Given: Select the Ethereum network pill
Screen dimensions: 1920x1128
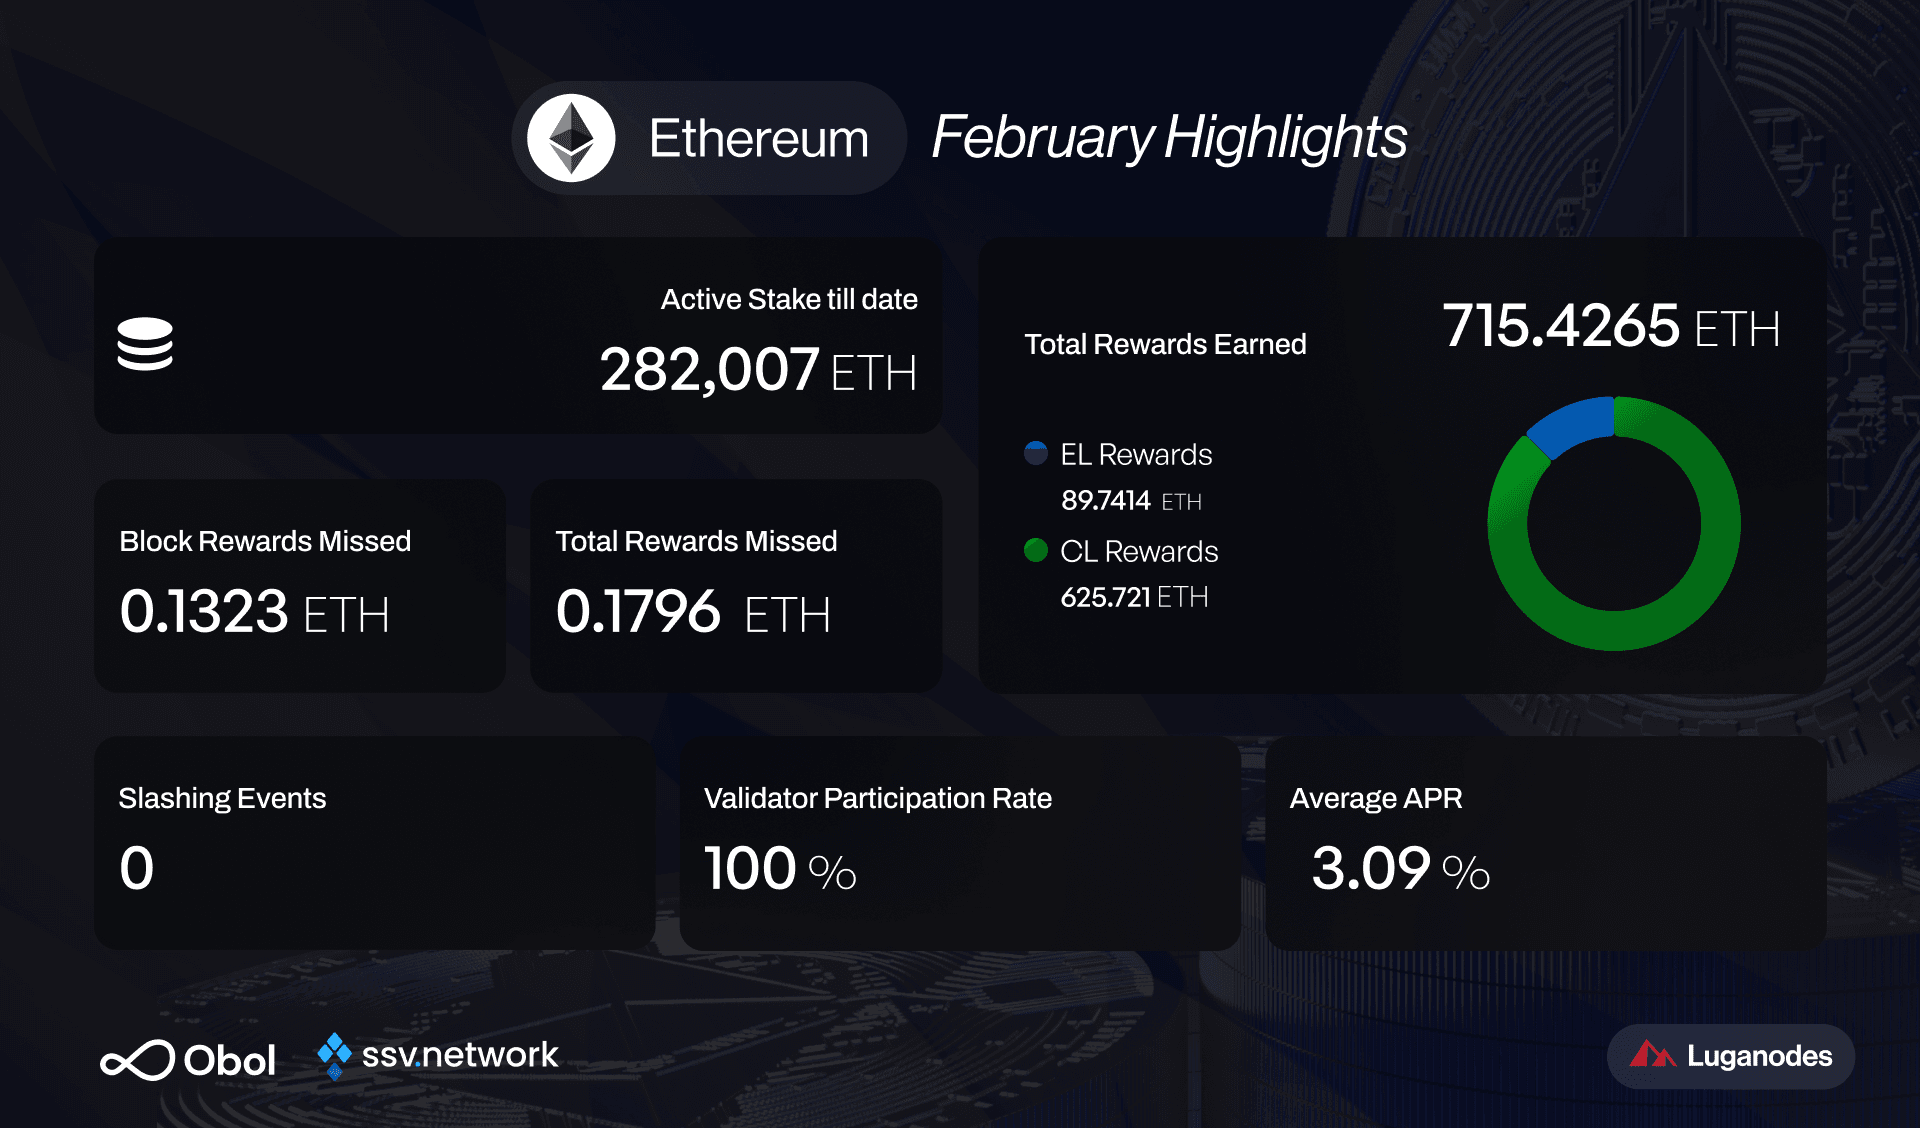Looking at the screenshot, I should coord(709,138).
